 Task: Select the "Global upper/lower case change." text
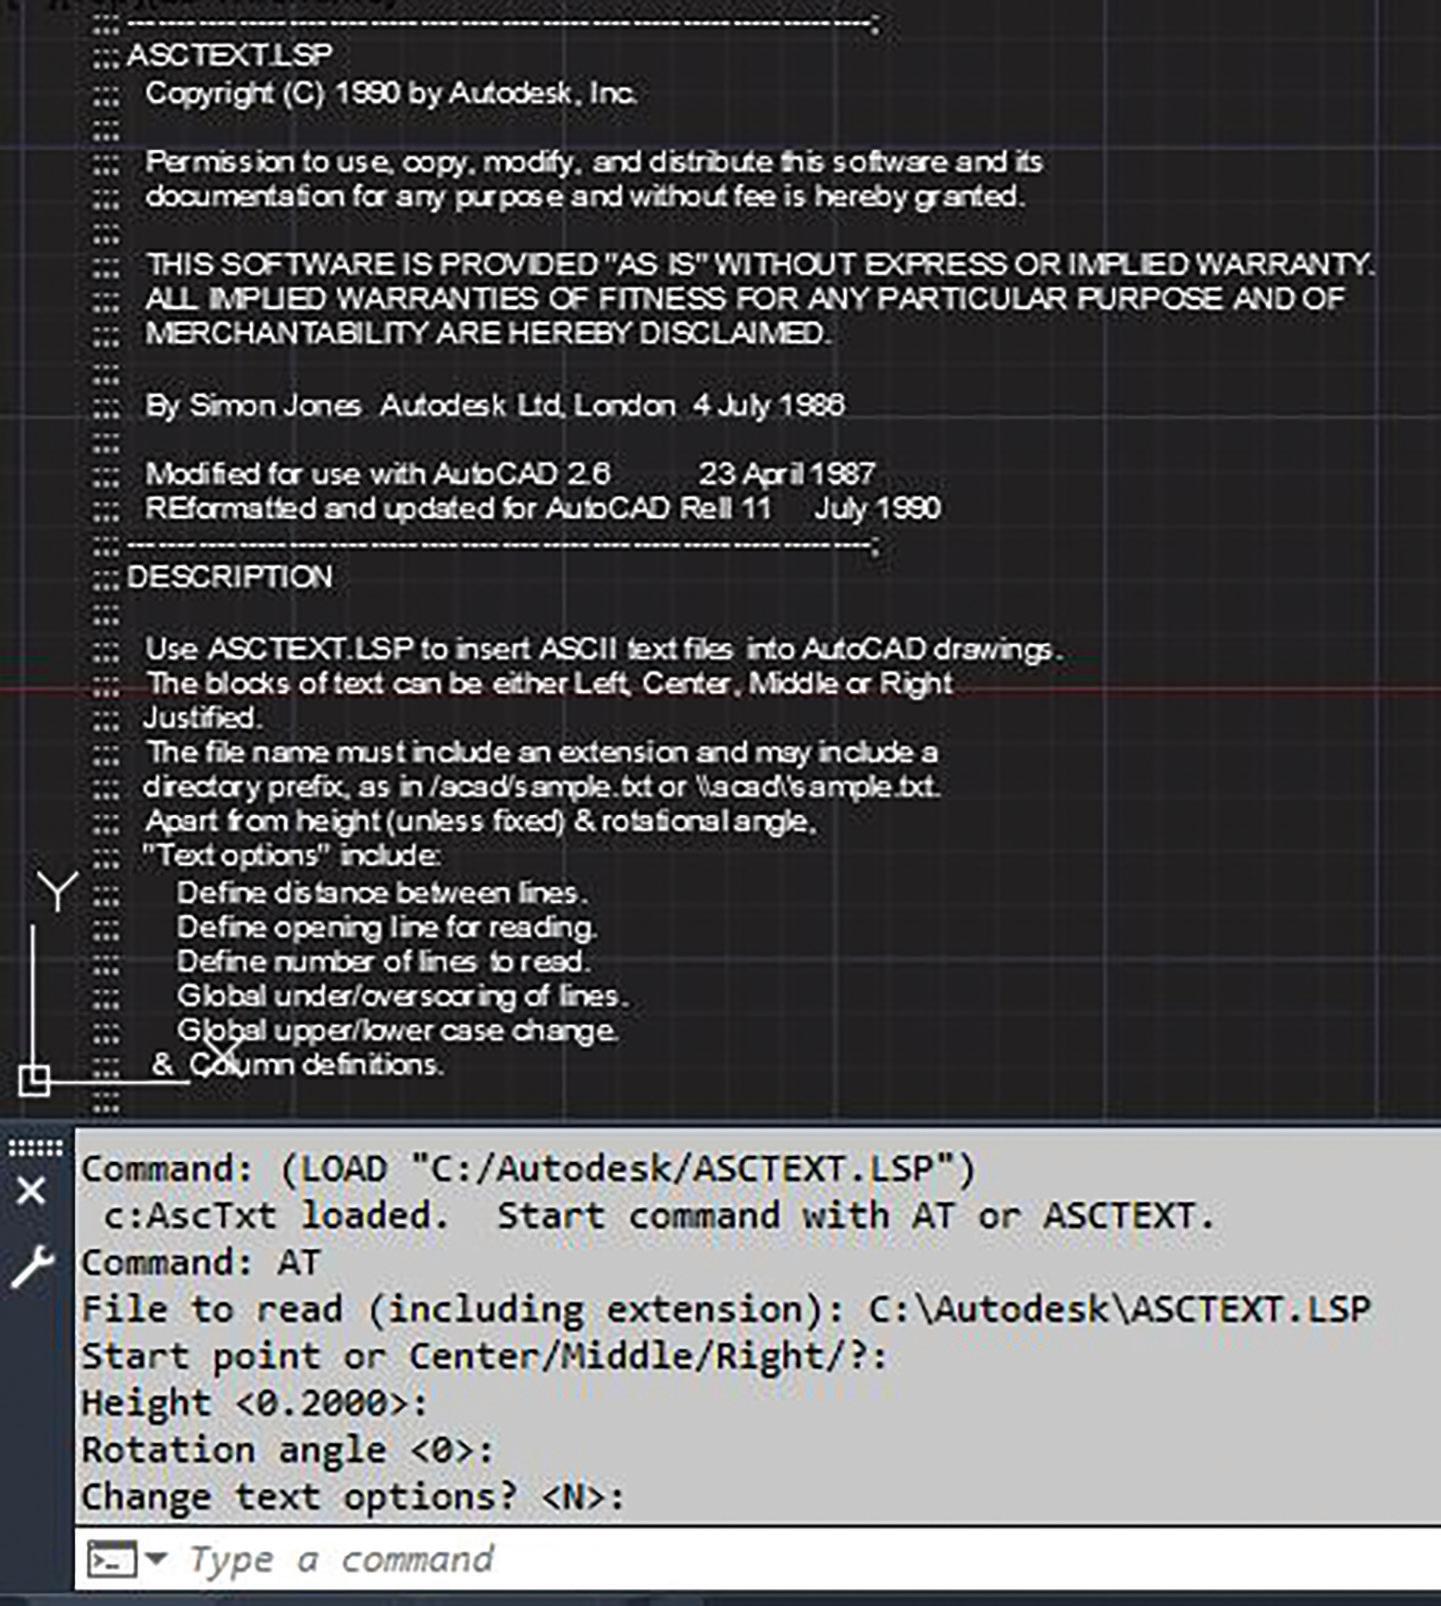coord(398,1031)
